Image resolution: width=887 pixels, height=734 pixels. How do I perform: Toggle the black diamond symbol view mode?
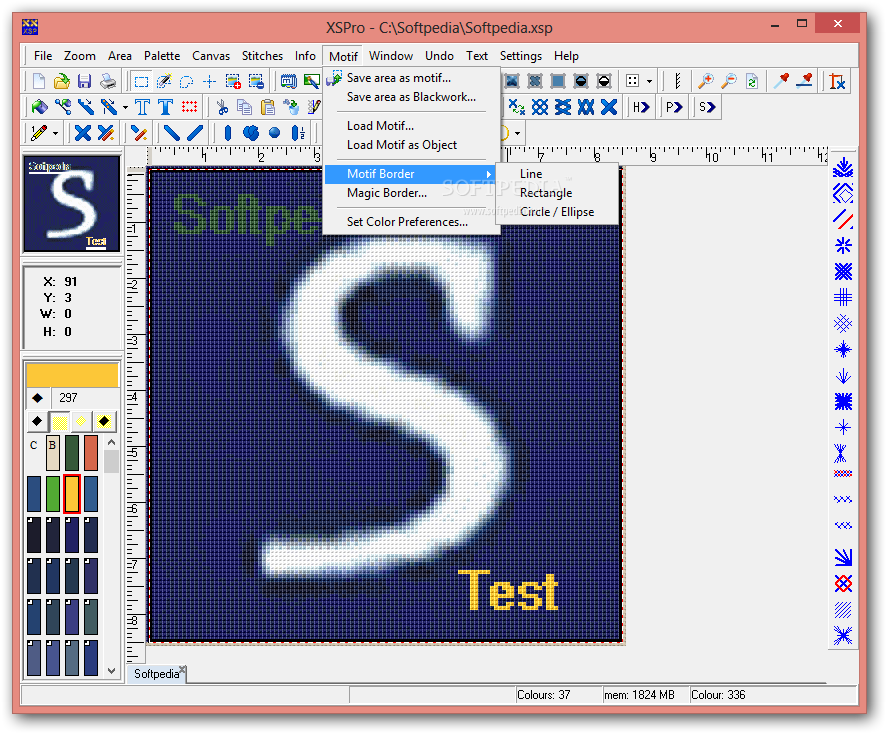point(37,421)
